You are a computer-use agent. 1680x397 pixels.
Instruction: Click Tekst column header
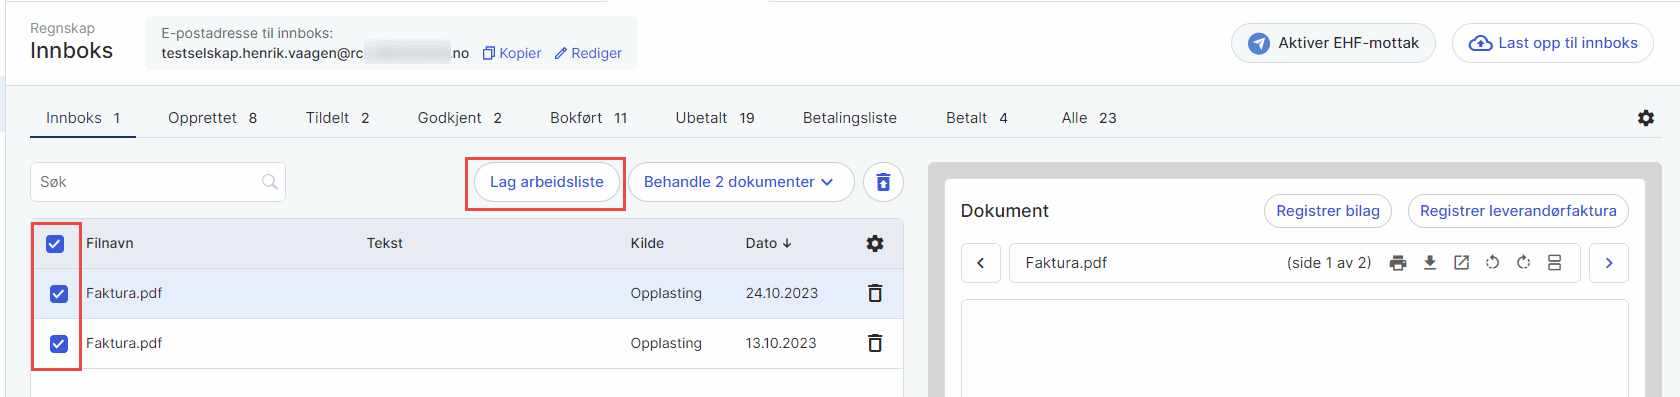click(x=385, y=243)
